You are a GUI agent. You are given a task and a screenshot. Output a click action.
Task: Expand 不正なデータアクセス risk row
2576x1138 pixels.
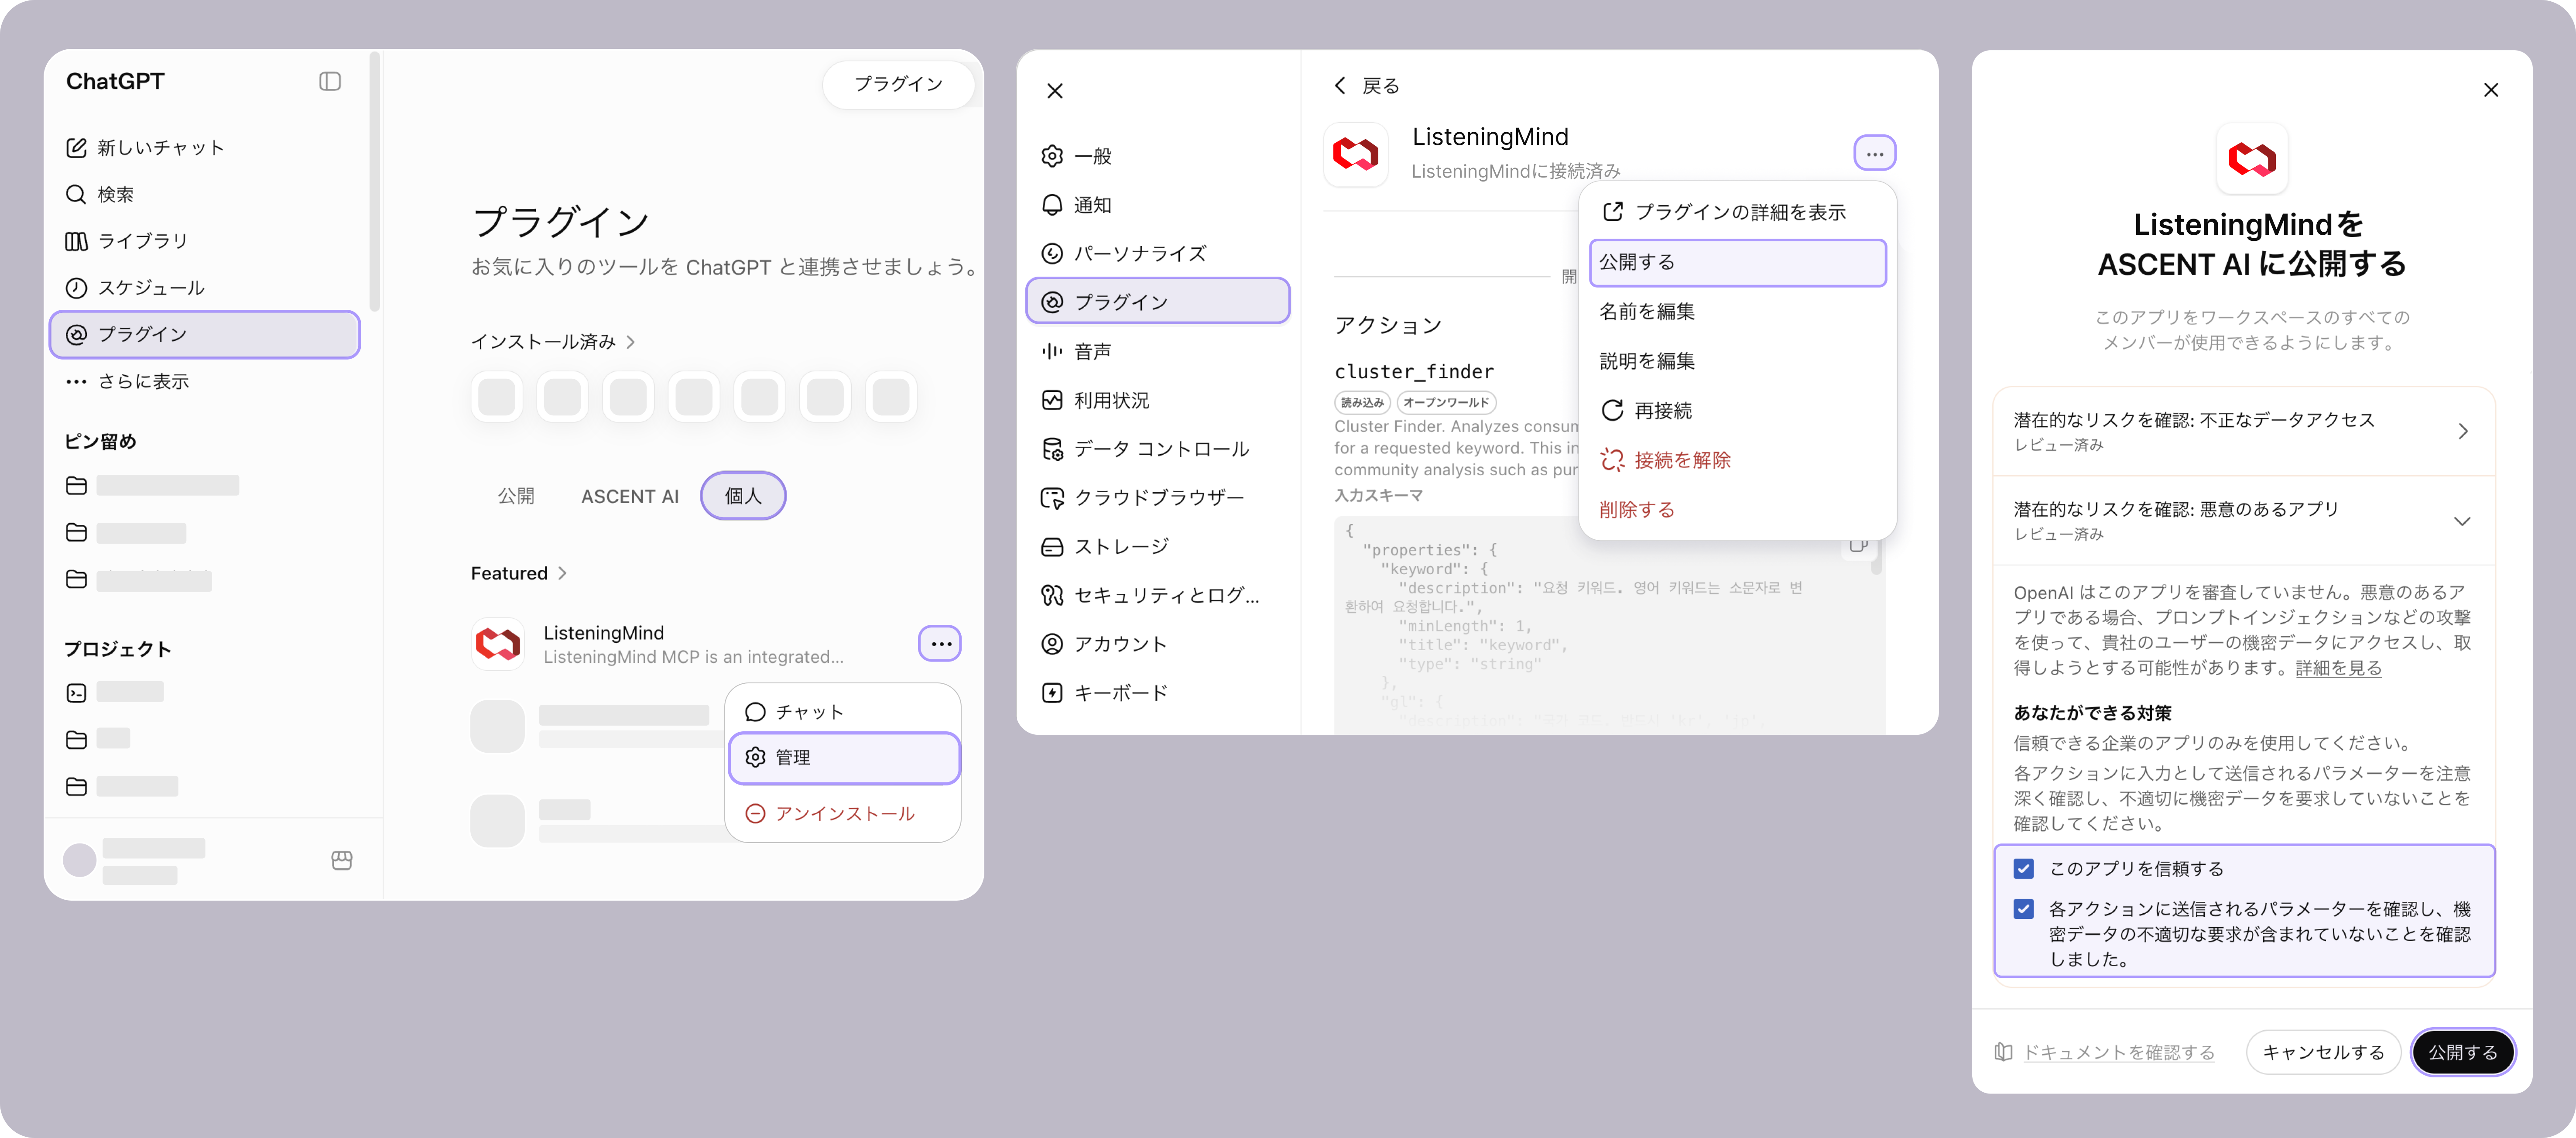pyautogui.click(x=2244, y=431)
